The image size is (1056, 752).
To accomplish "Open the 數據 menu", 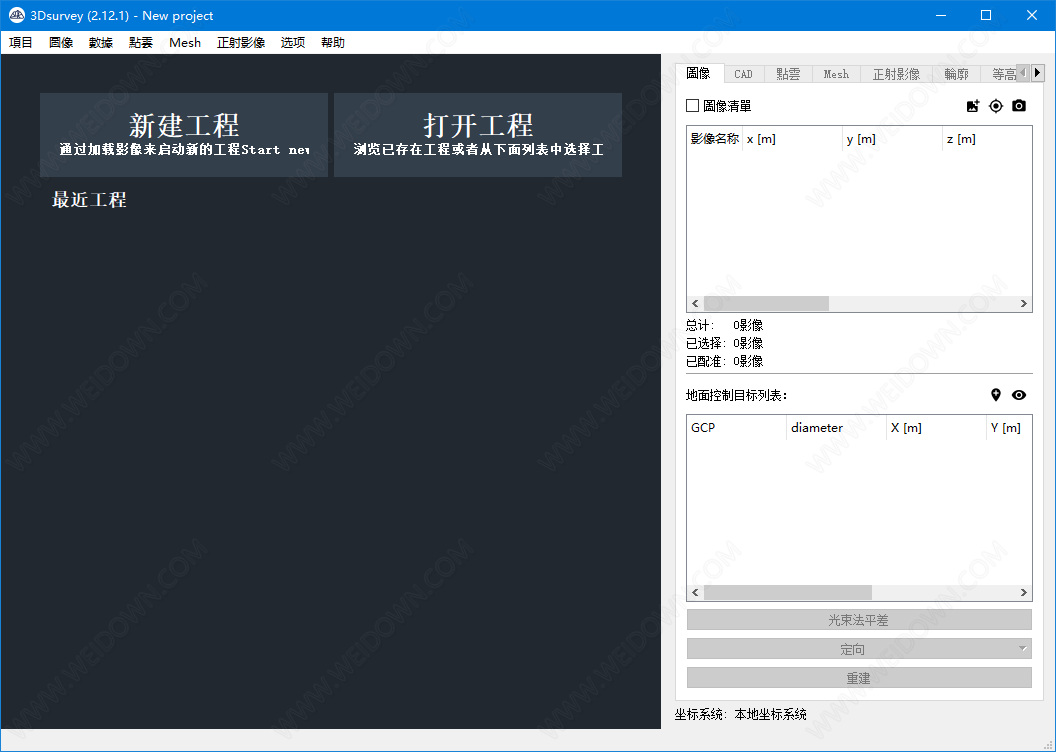I will (x=100, y=42).
